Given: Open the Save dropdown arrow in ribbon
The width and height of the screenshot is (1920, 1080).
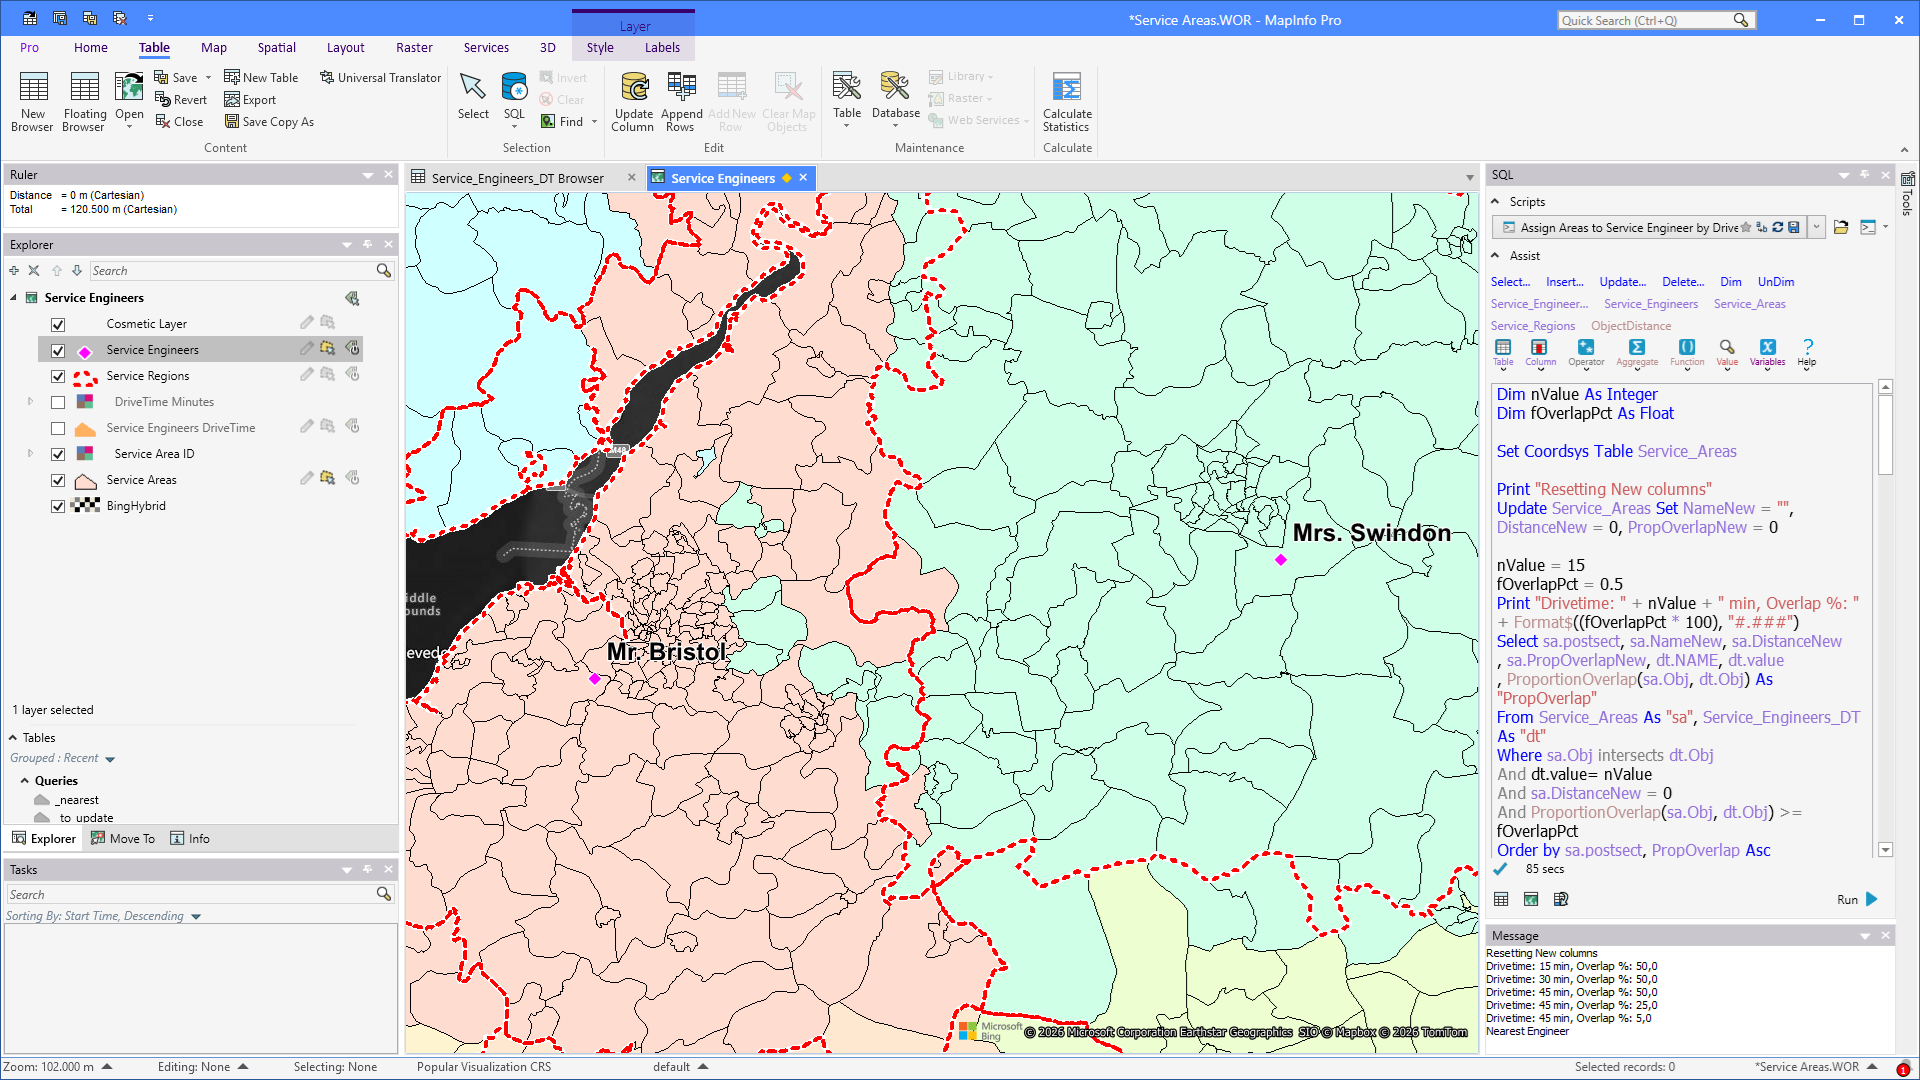Looking at the screenshot, I should coord(208,78).
